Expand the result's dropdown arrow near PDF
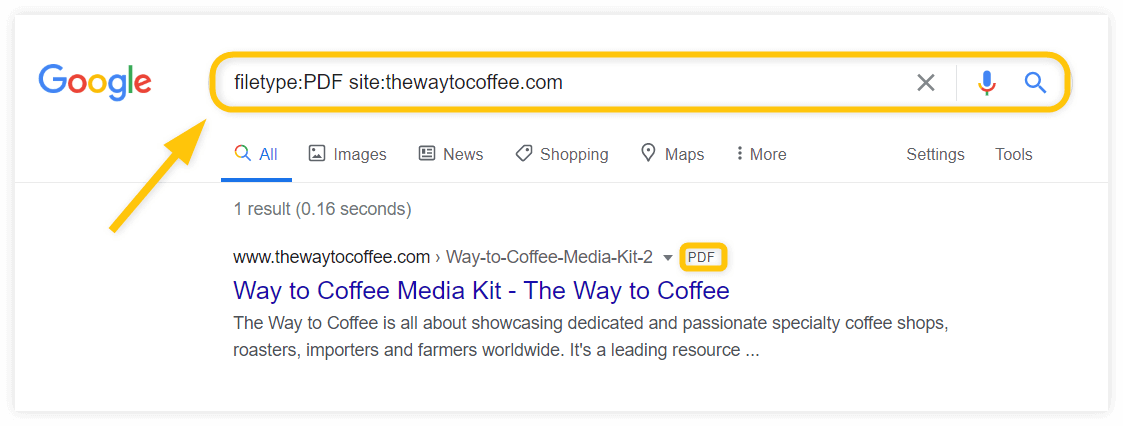The height and width of the screenshot is (426, 1123). pos(667,258)
